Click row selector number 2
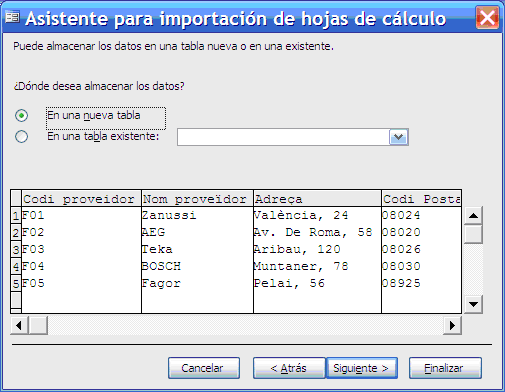505x392 pixels. tap(16, 233)
